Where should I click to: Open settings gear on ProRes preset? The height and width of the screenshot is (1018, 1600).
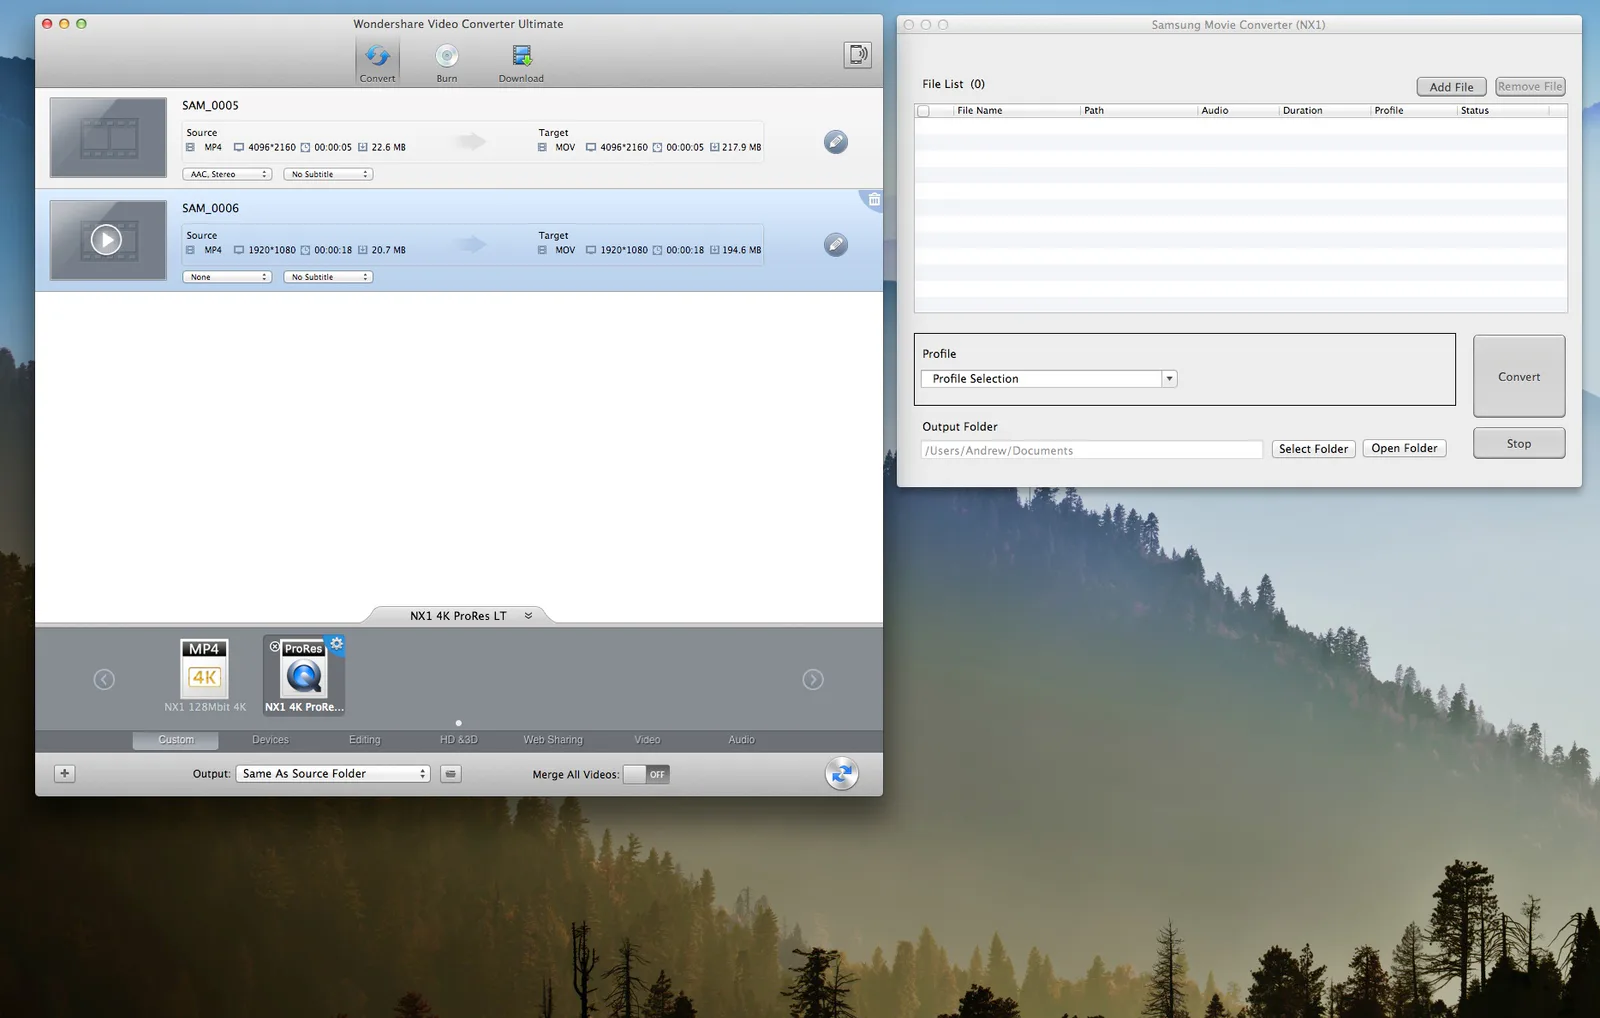click(x=337, y=644)
